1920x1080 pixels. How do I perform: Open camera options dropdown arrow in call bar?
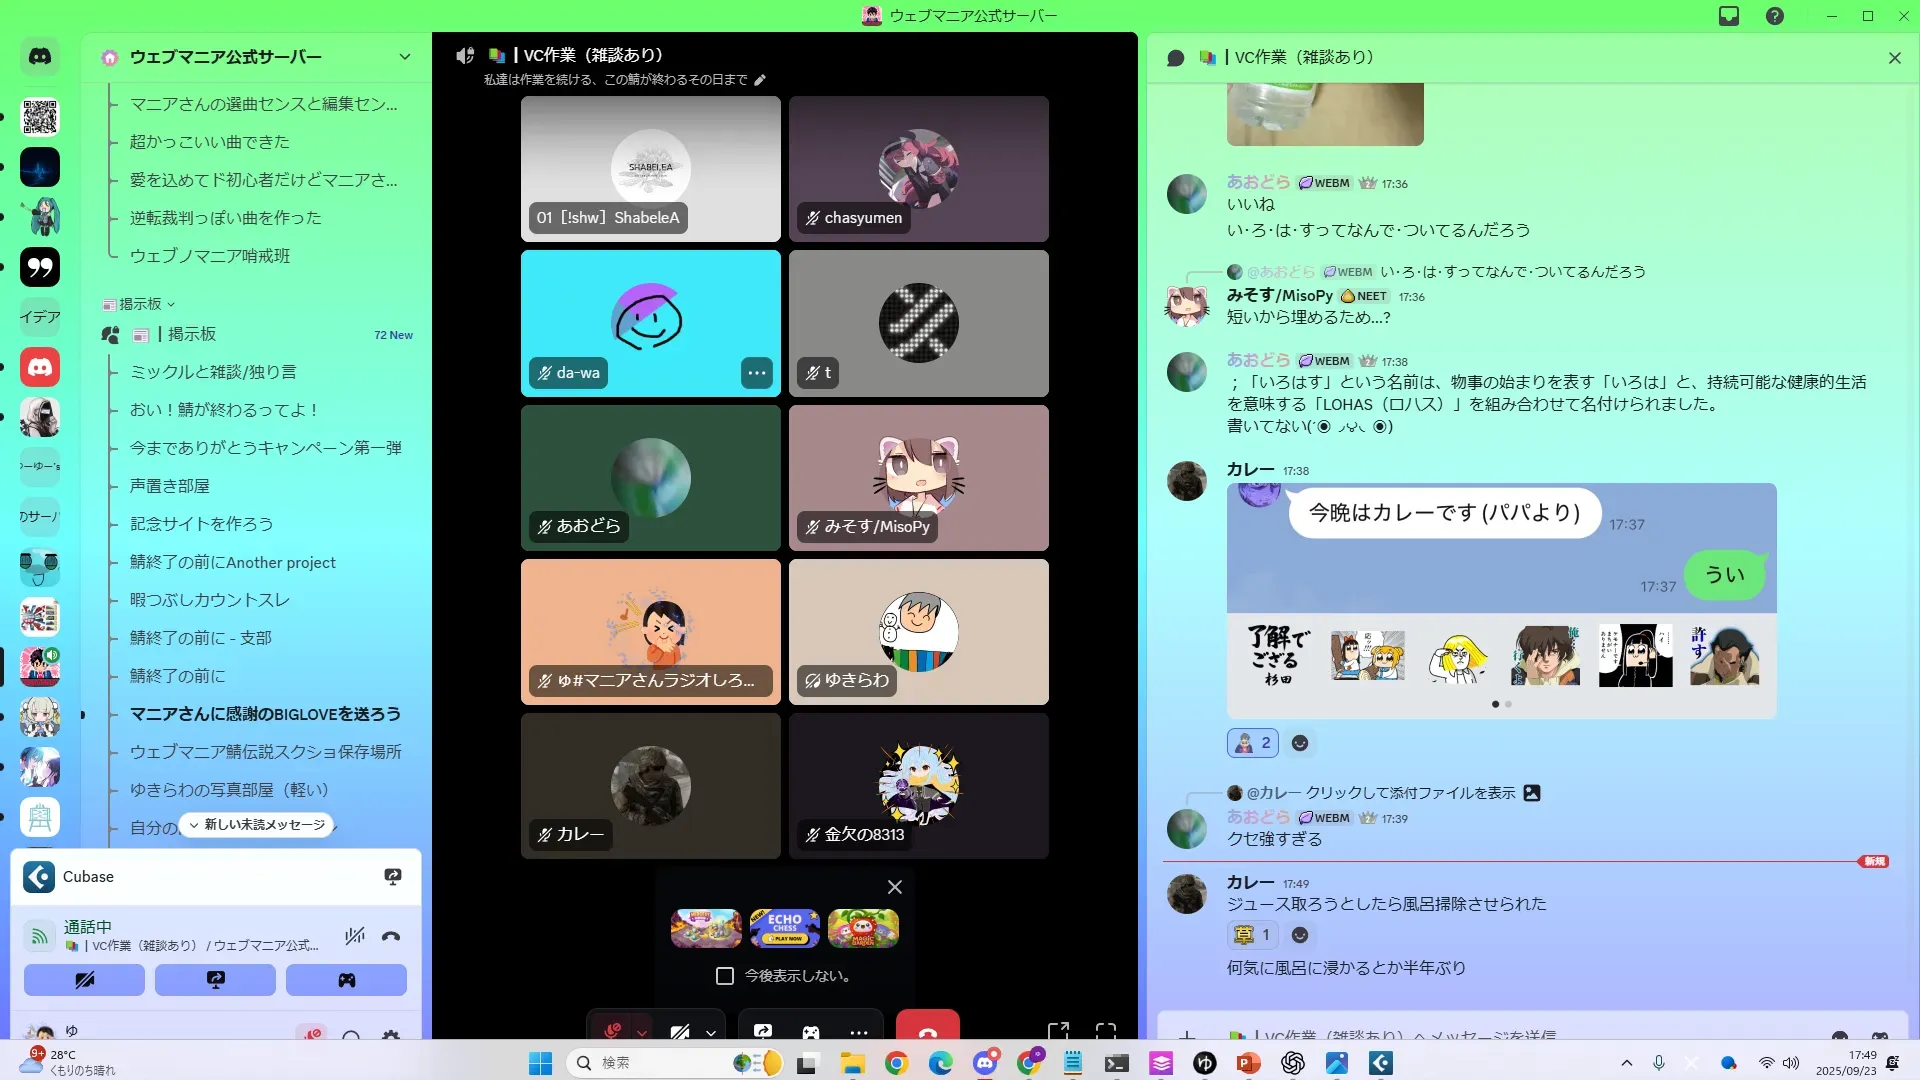[x=711, y=1033]
